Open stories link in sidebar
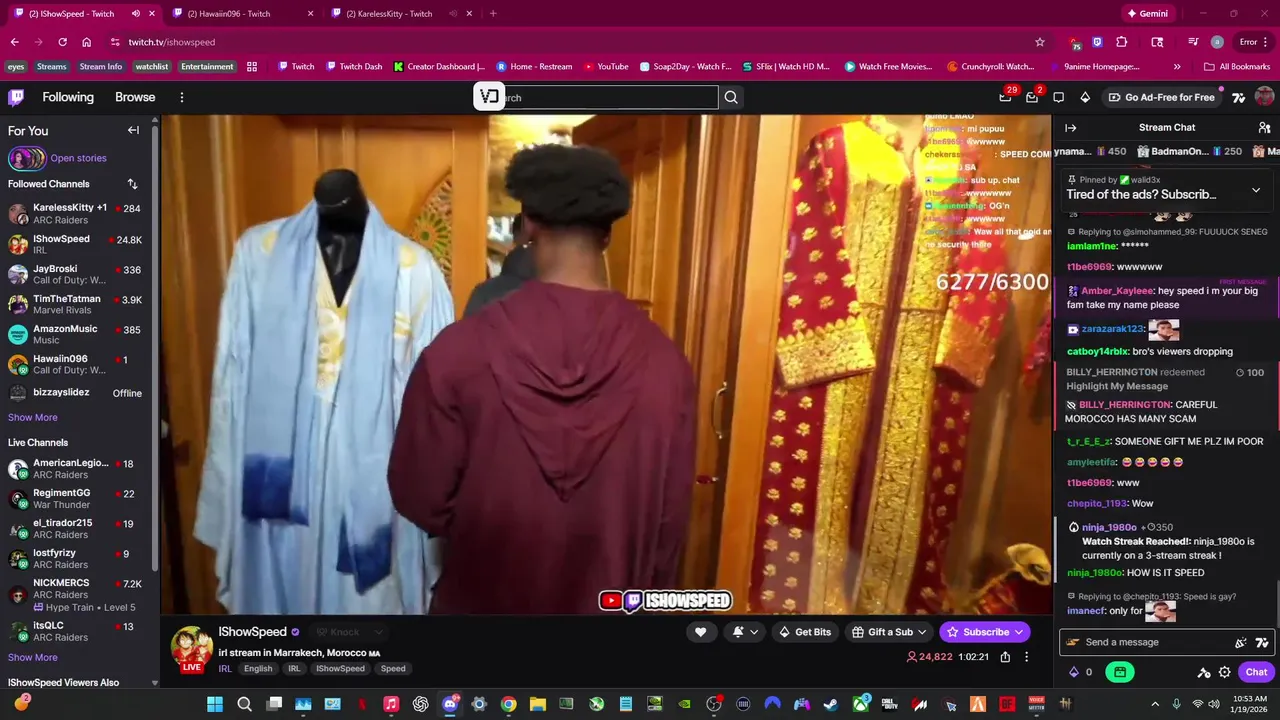 point(78,158)
